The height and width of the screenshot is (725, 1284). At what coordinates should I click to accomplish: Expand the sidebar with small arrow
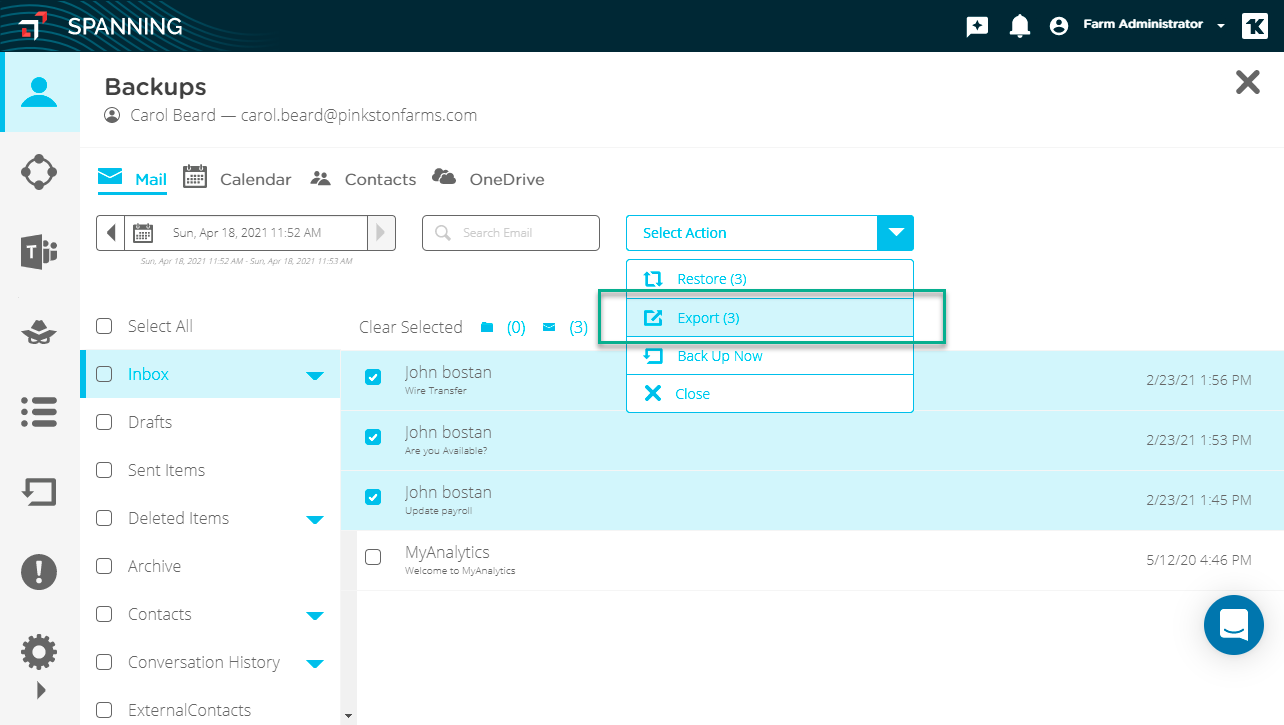[x=41, y=690]
